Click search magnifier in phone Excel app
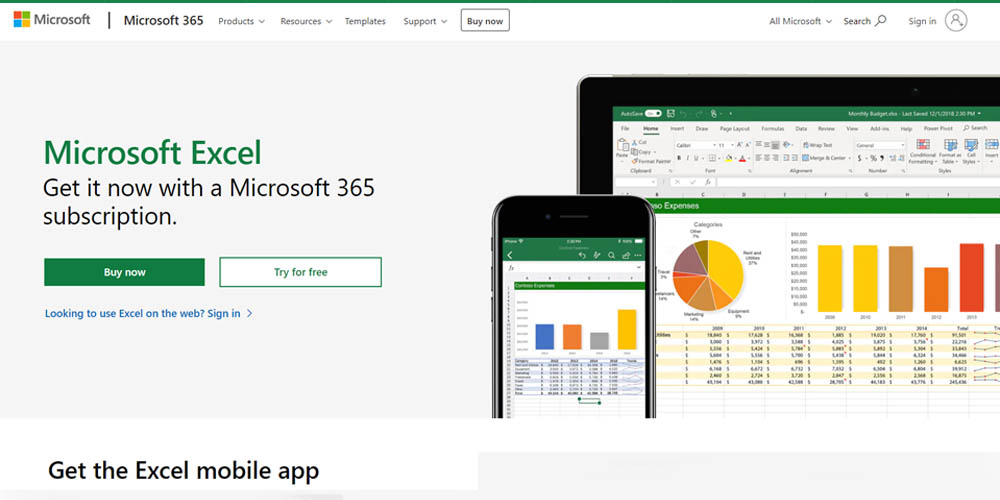 pos(611,255)
